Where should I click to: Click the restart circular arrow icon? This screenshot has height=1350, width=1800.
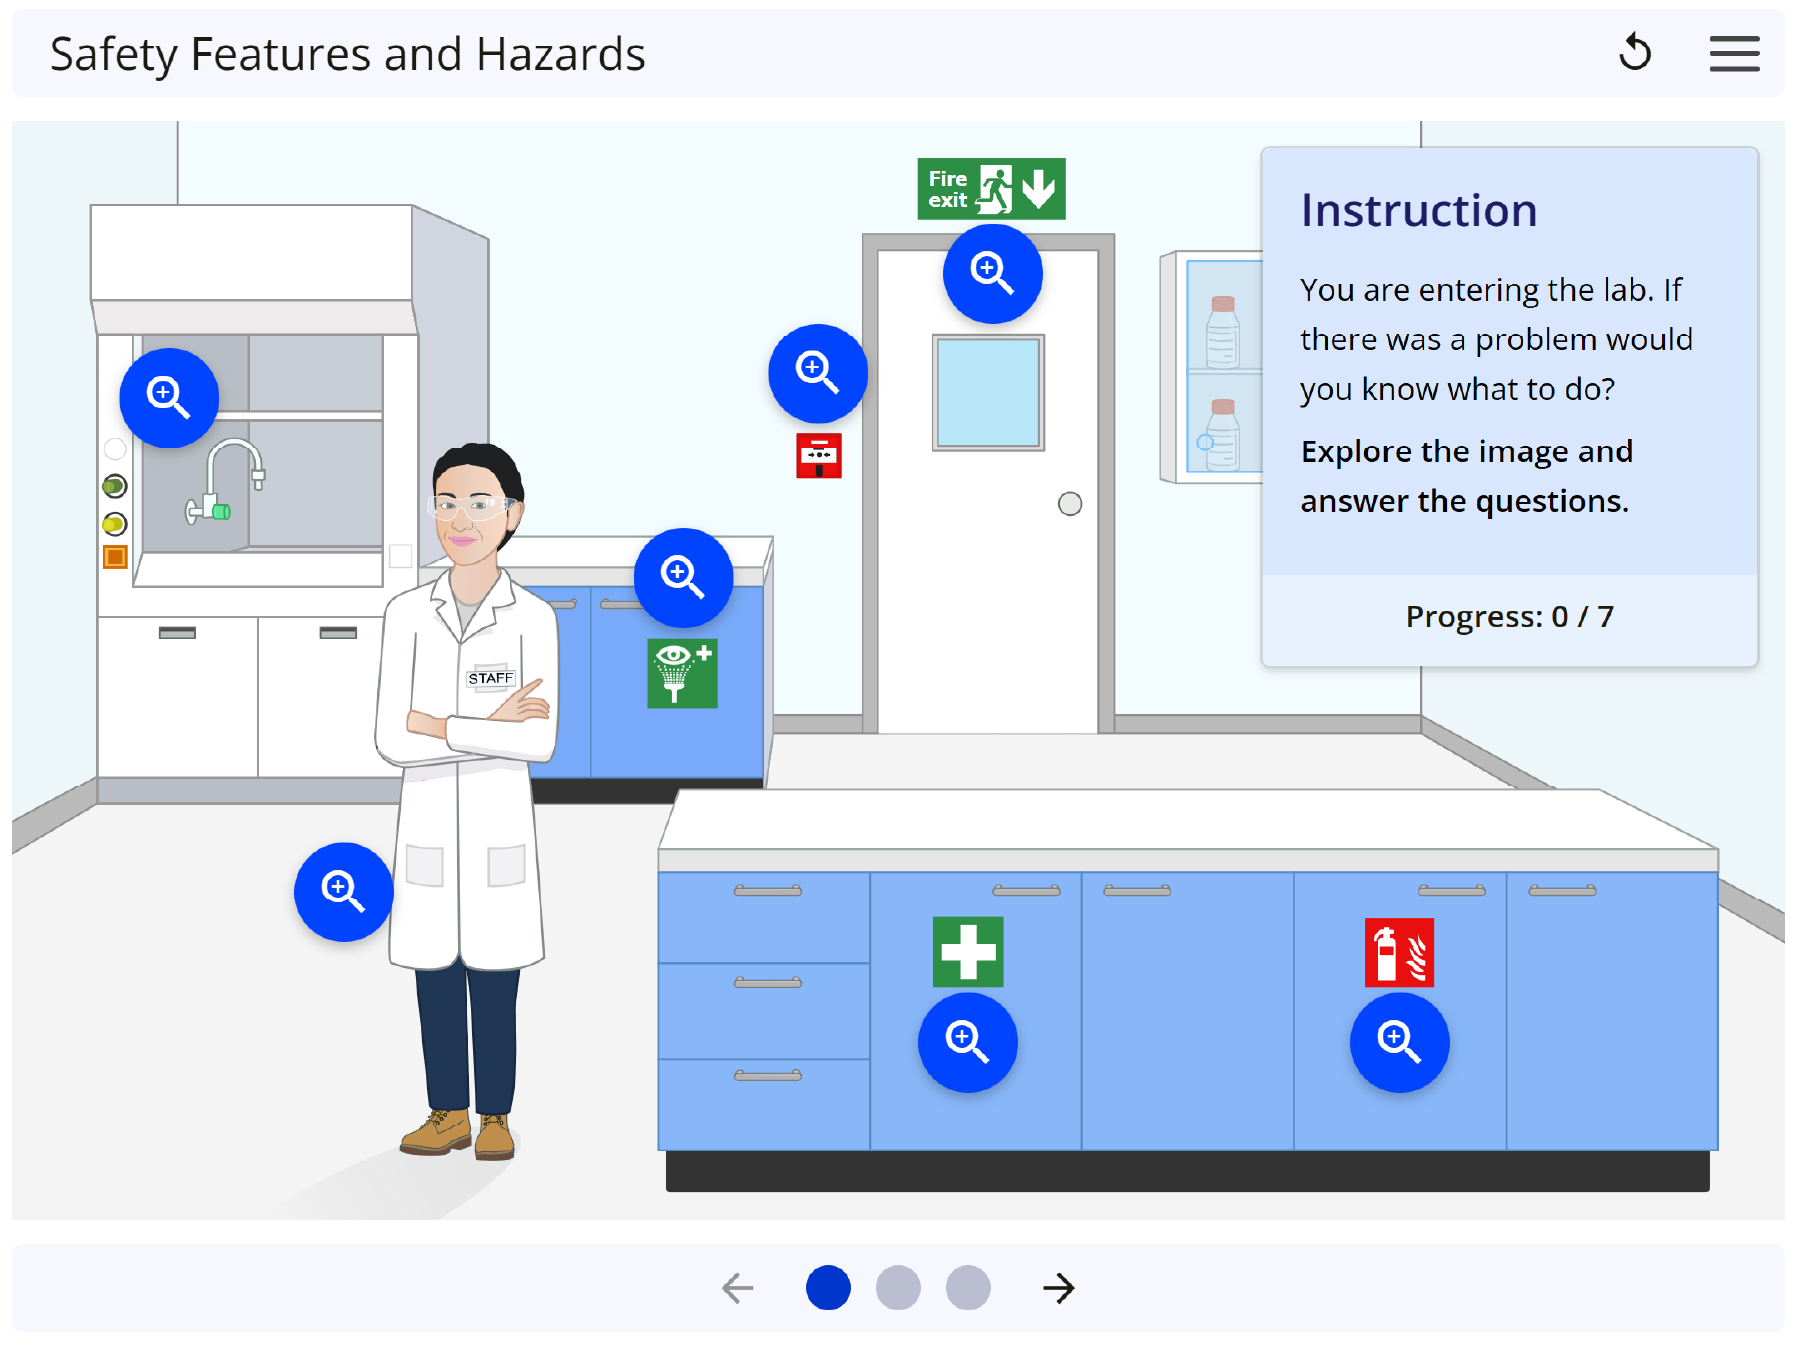(1635, 53)
